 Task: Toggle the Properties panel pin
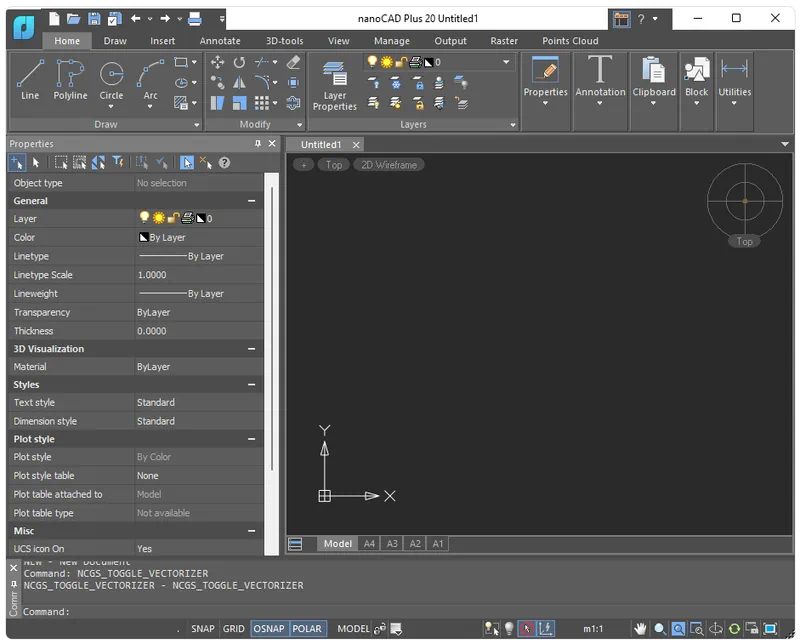coord(258,144)
